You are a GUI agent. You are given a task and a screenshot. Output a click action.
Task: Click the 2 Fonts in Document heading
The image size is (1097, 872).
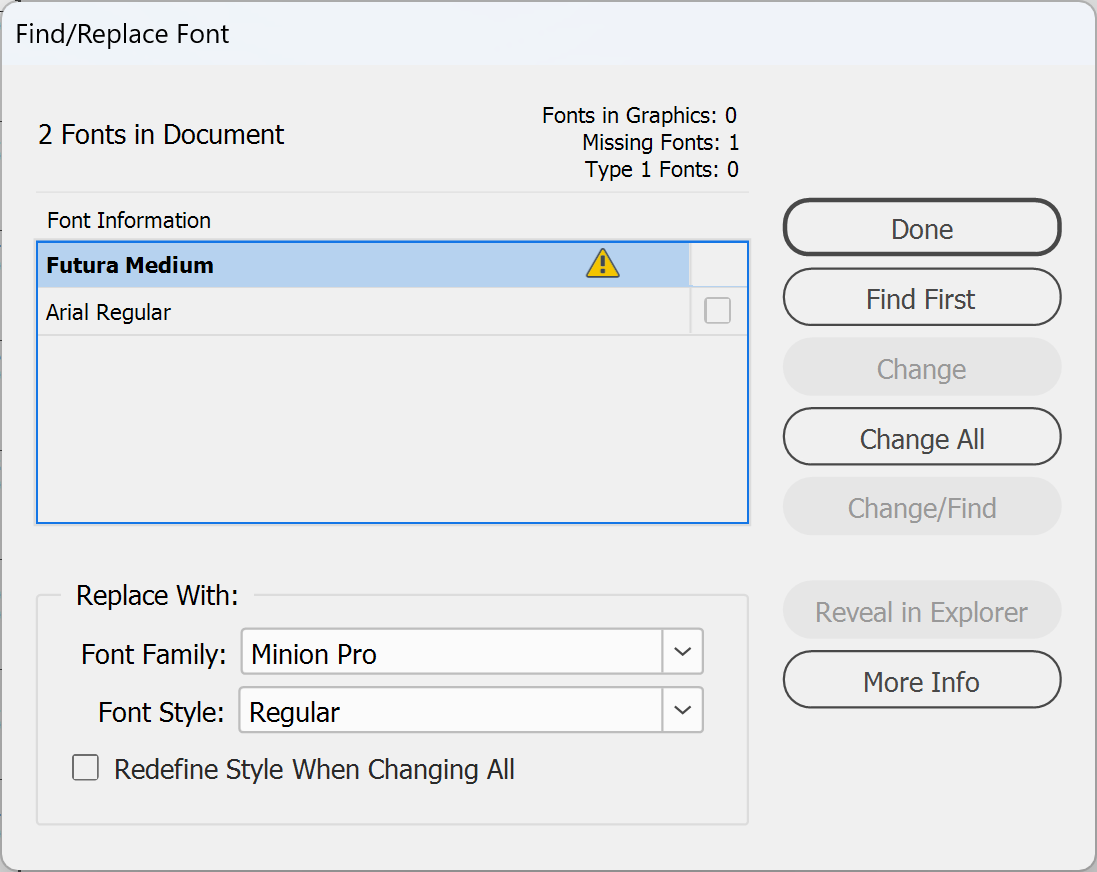click(161, 134)
